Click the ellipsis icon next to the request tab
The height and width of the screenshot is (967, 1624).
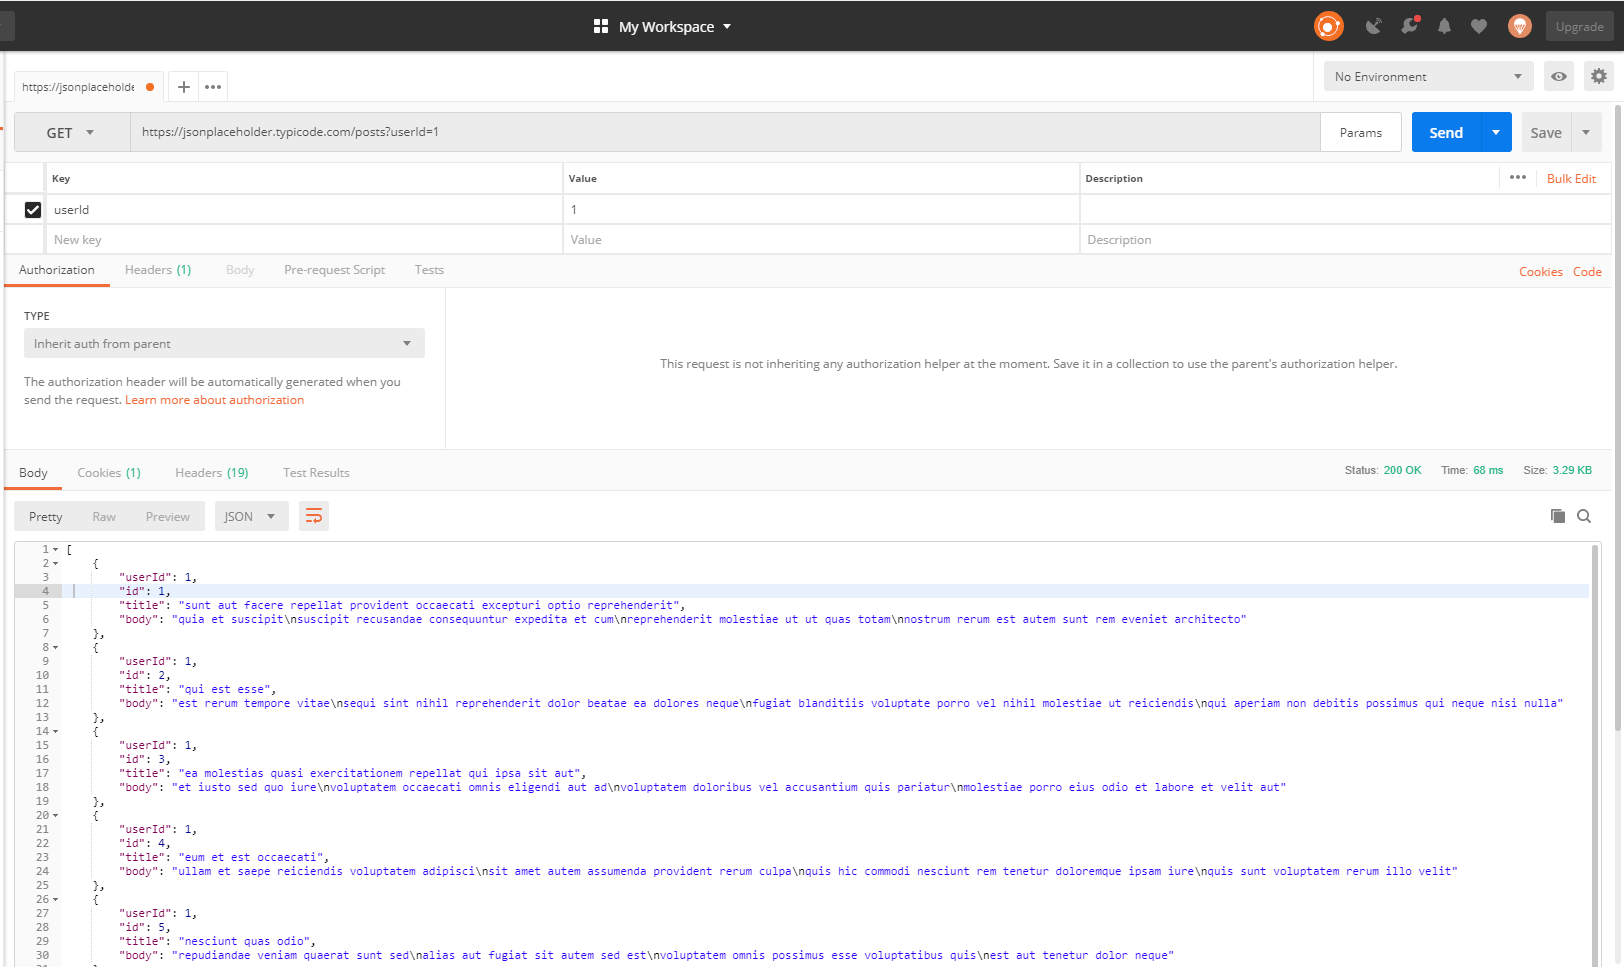click(213, 87)
